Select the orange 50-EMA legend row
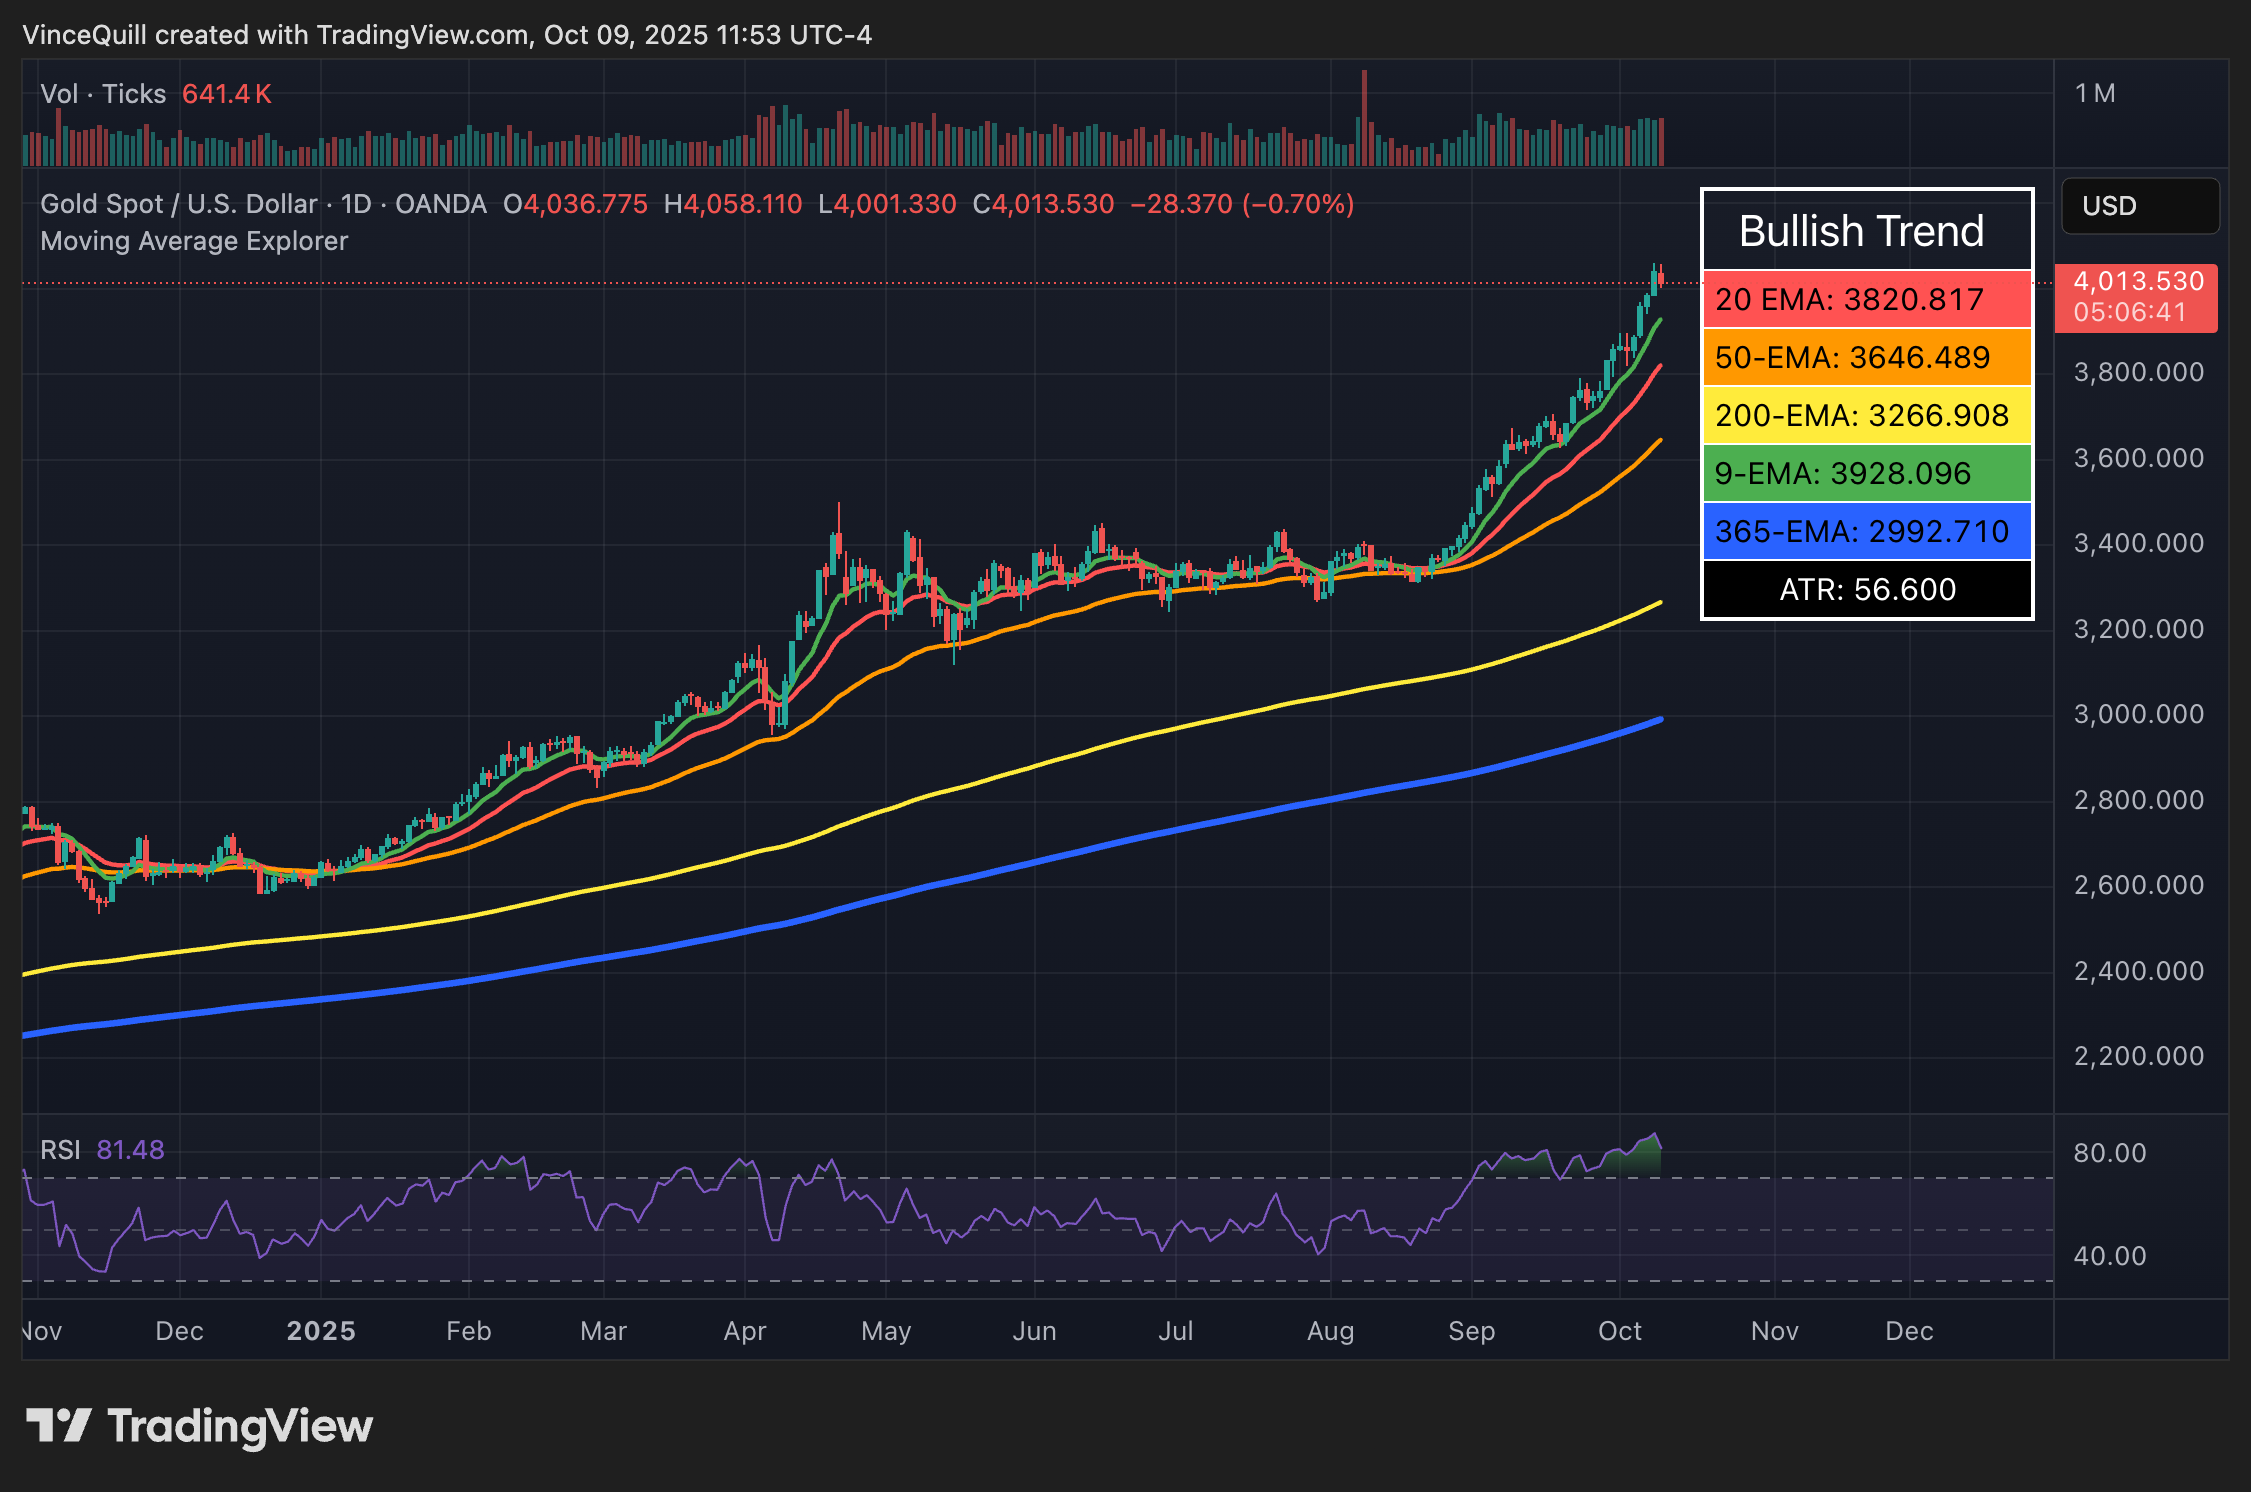Viewport: 2251px width, 1492px height. click(x=1865, y=358)
